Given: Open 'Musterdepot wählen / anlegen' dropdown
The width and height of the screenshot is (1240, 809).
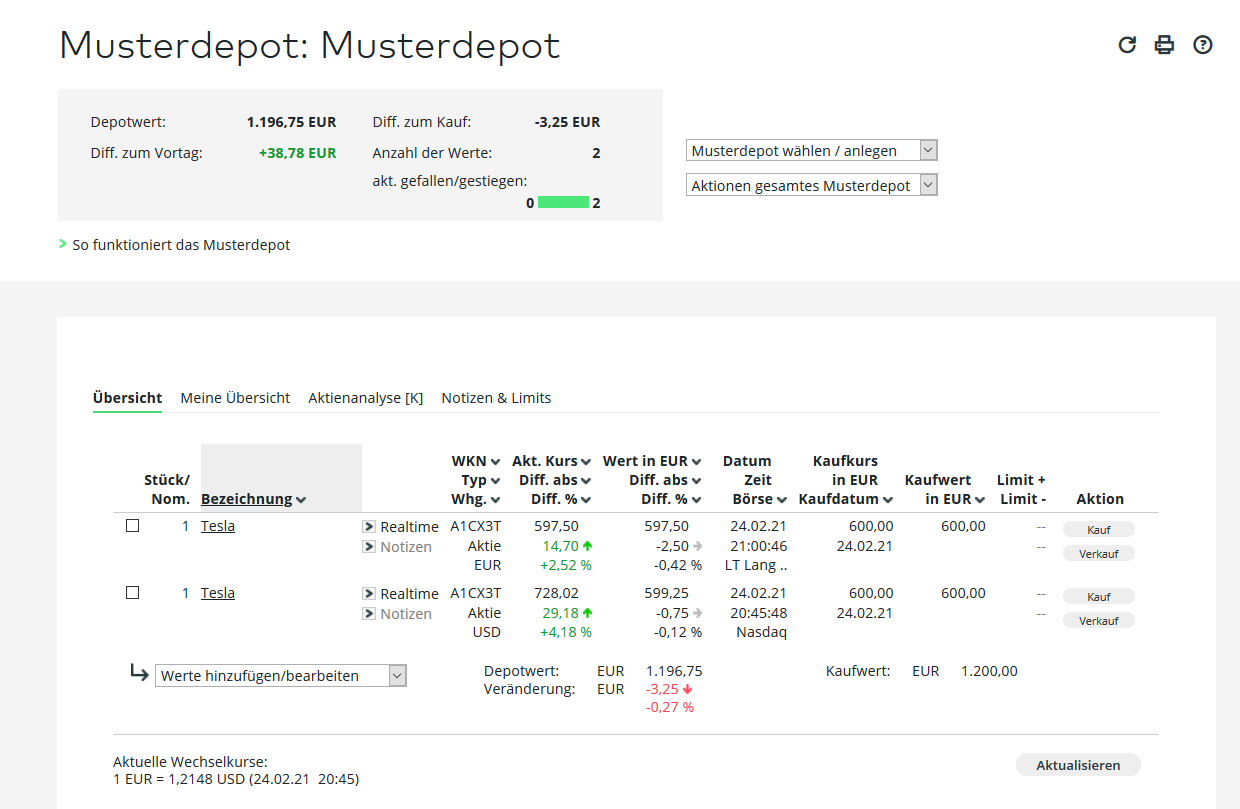Looking at the screenshot, I should pyautogui.click(x=812, y=151).
